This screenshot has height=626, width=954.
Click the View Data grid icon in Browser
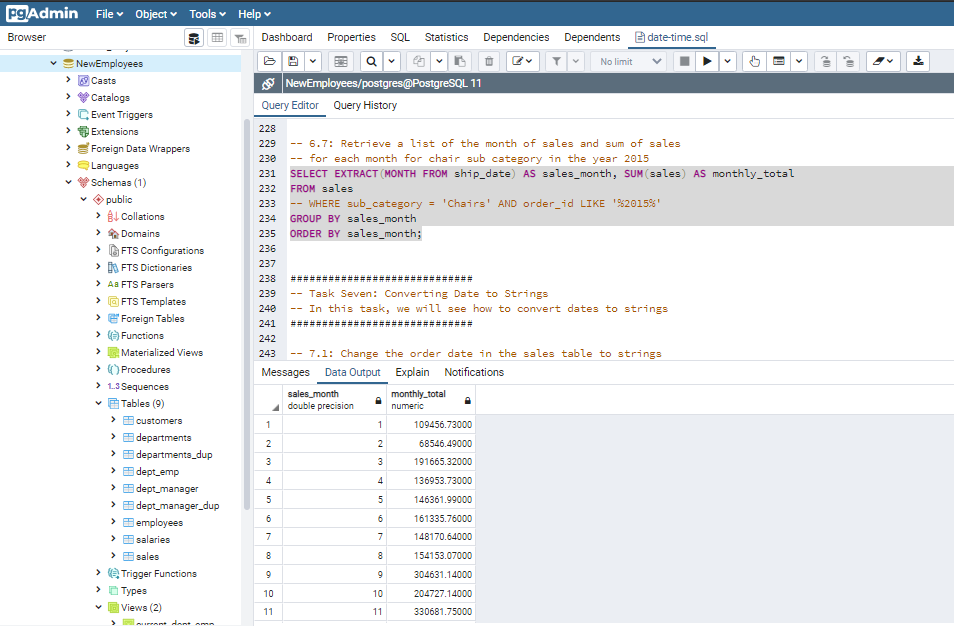click(217, 37)
